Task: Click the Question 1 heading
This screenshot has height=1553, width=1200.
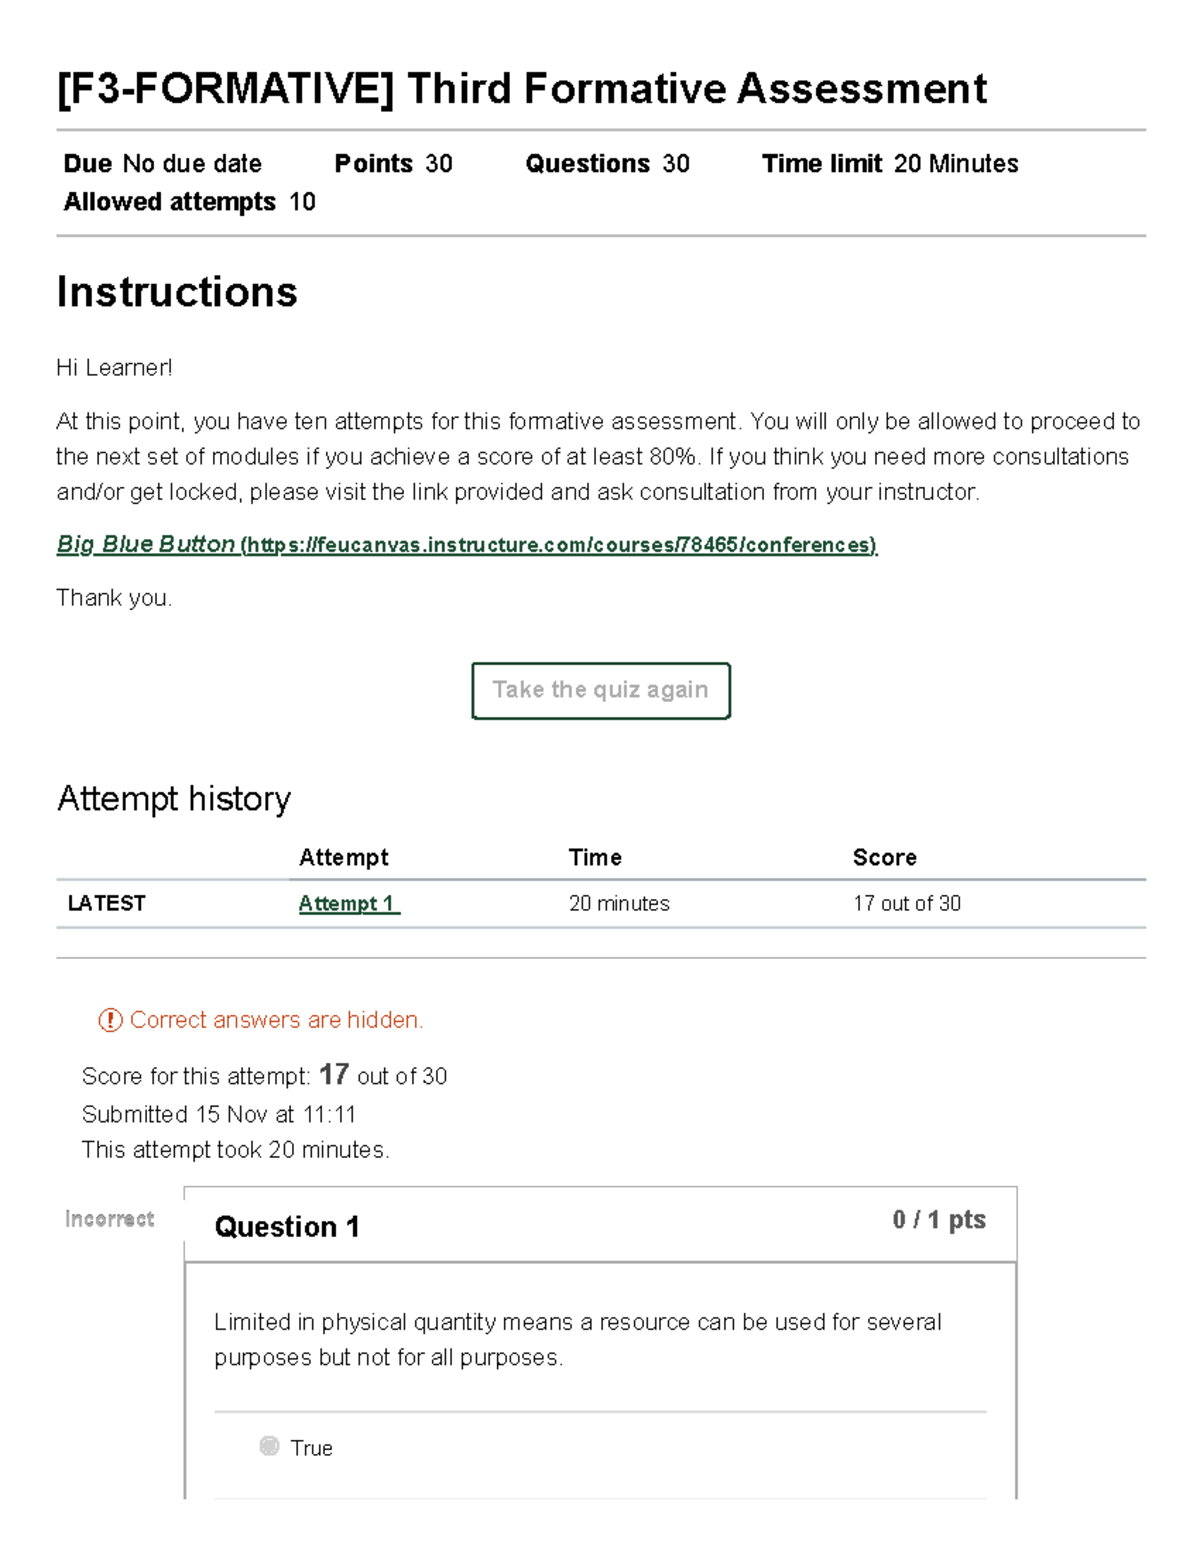Action: pyautogui.click(x=287, y=1226)
